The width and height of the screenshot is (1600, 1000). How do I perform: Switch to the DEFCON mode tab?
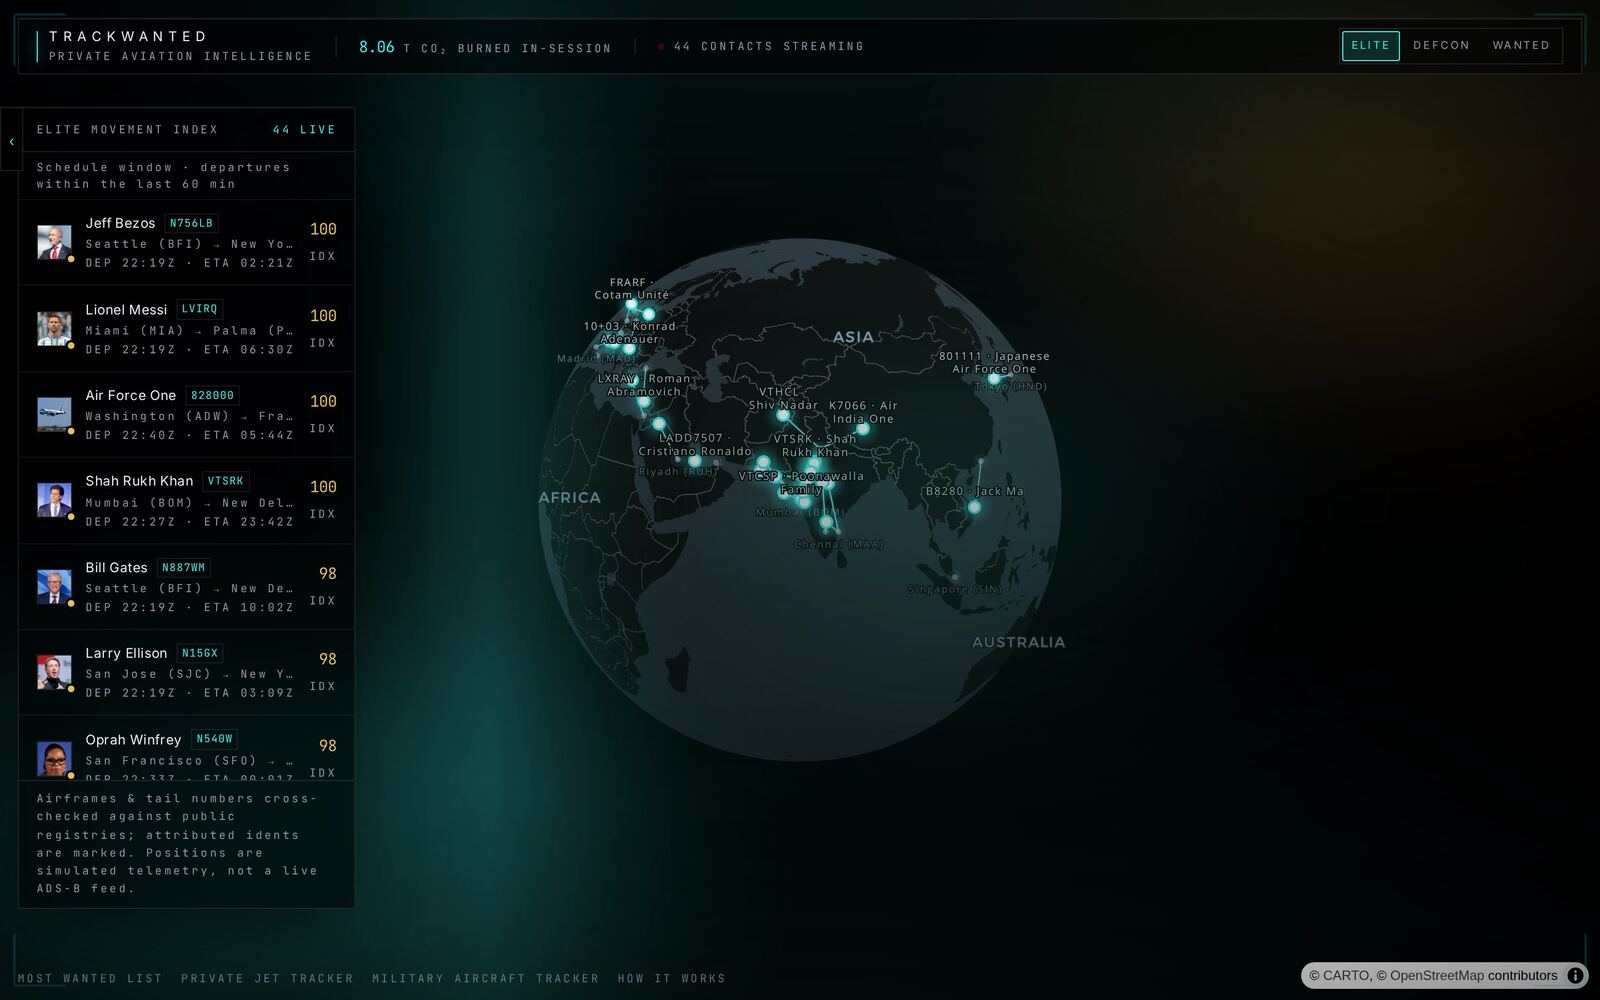point(1441,46)
